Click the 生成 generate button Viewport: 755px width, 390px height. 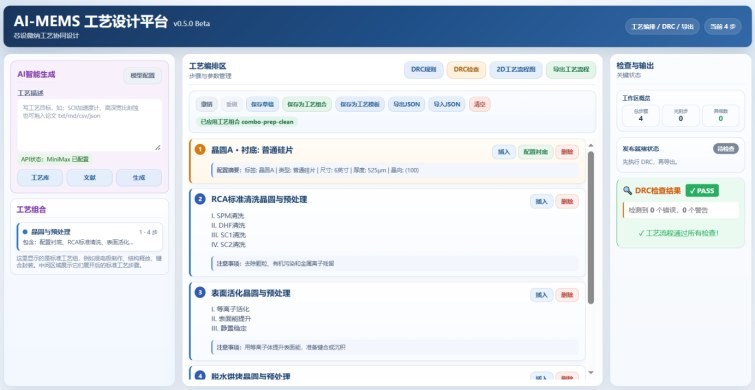(139, 178)
